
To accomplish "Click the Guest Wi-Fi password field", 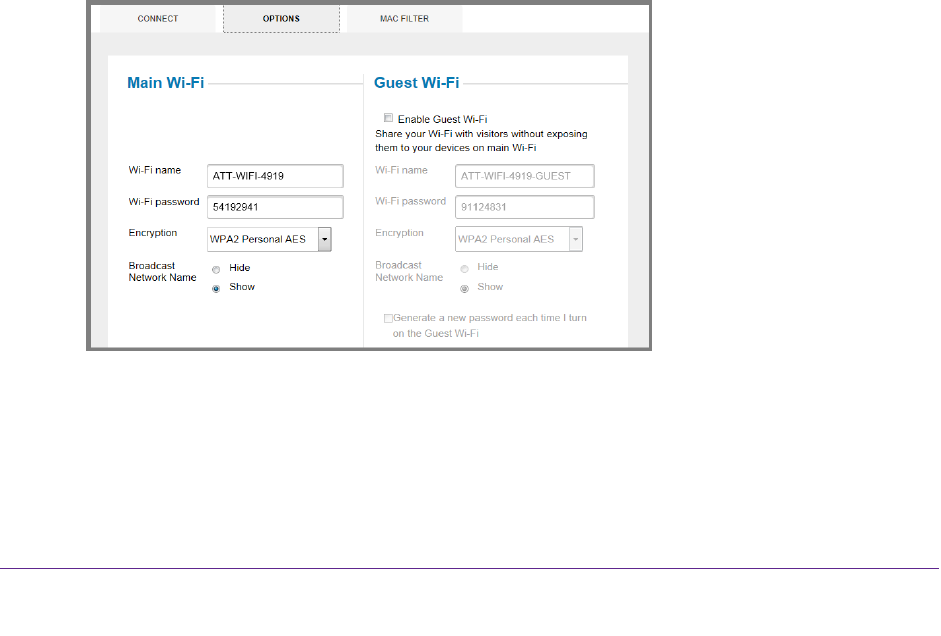I will (525, 207).
